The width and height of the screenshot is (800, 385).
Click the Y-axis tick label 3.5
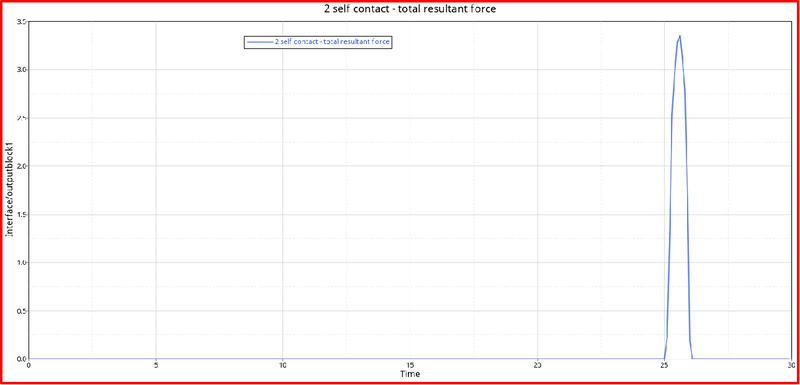pos(21,21)
